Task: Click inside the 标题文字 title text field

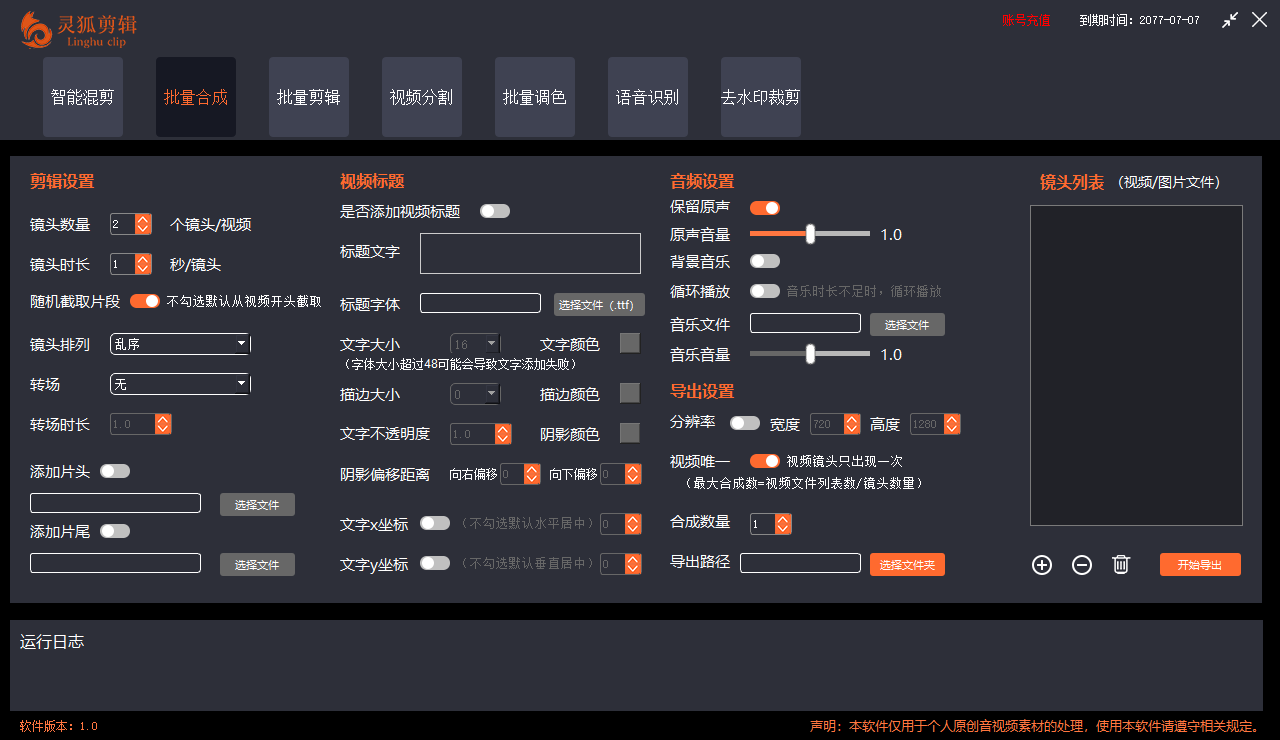Action: pyautogui.click(x=529, y=253)
